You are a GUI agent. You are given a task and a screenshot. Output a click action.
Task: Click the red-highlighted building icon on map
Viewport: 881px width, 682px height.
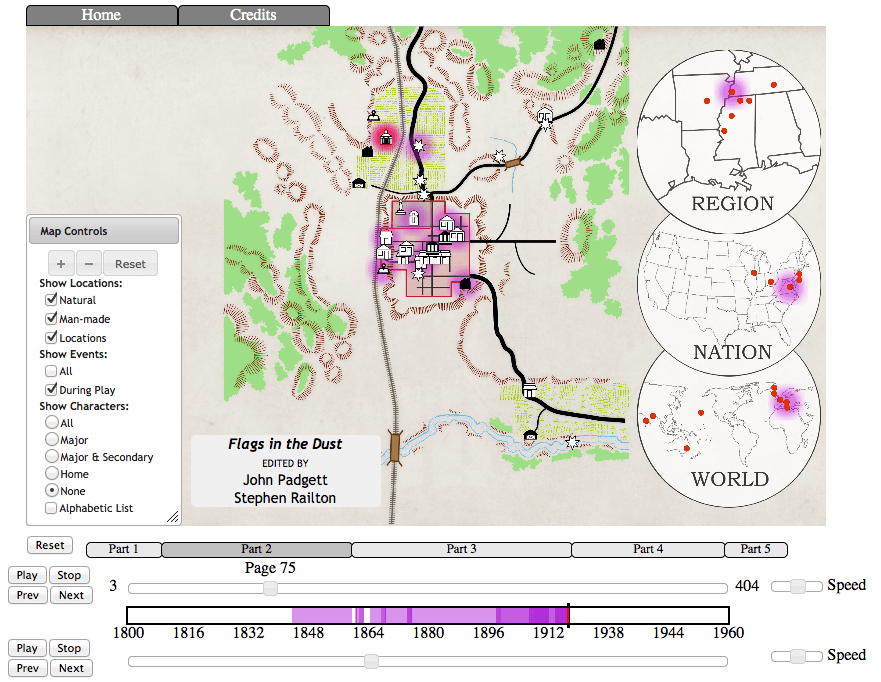pos(384,137)
